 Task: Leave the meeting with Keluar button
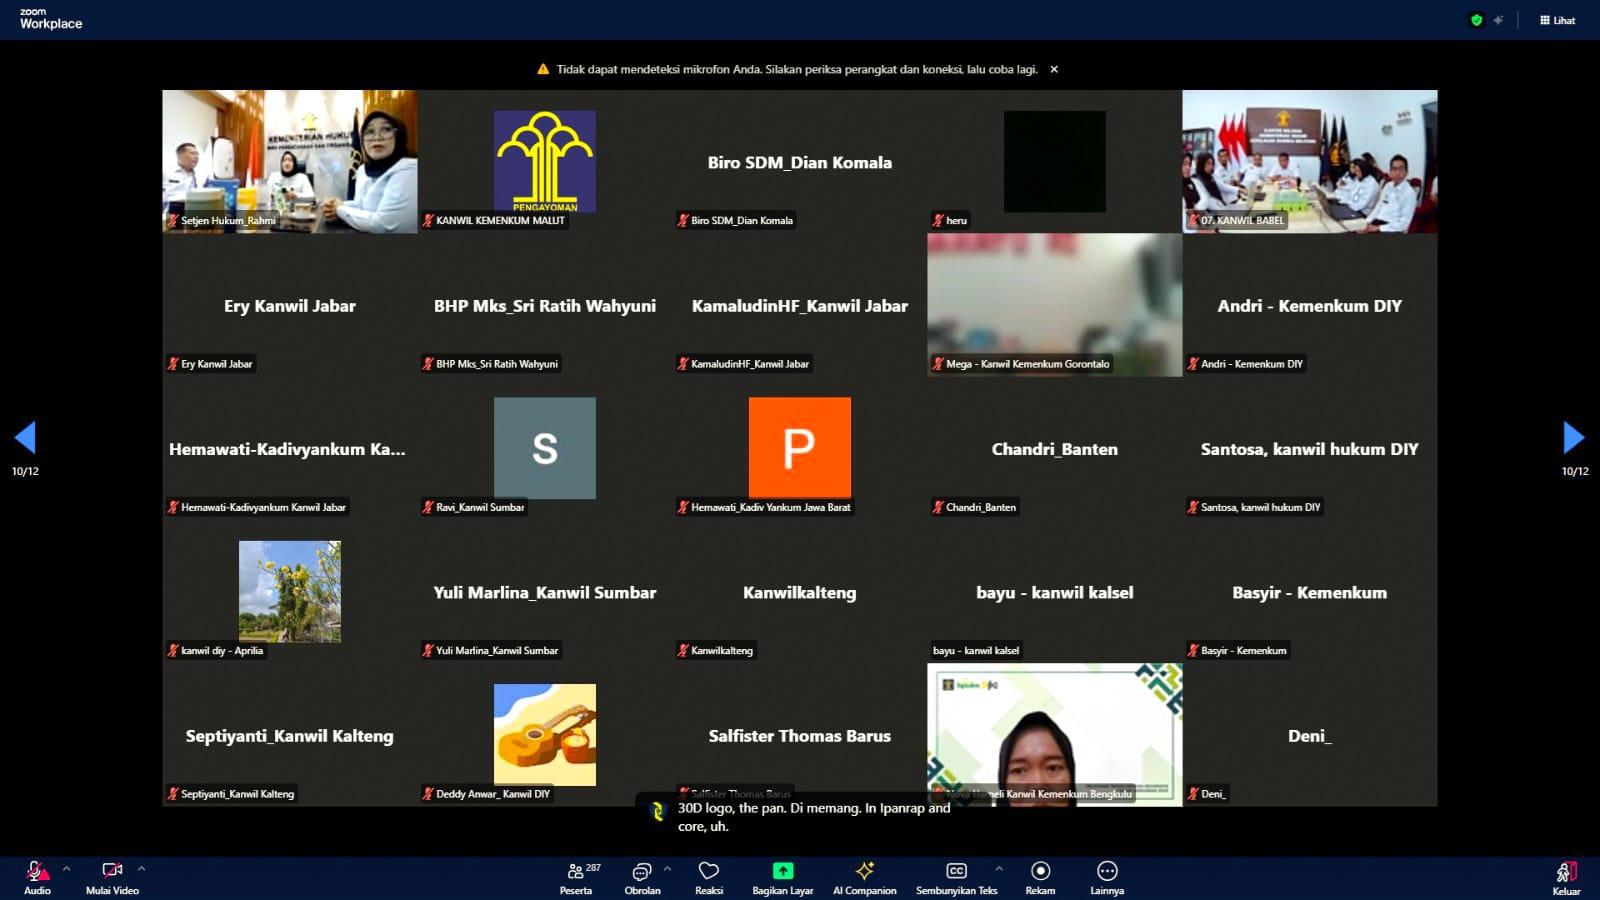pos(1566,877)
